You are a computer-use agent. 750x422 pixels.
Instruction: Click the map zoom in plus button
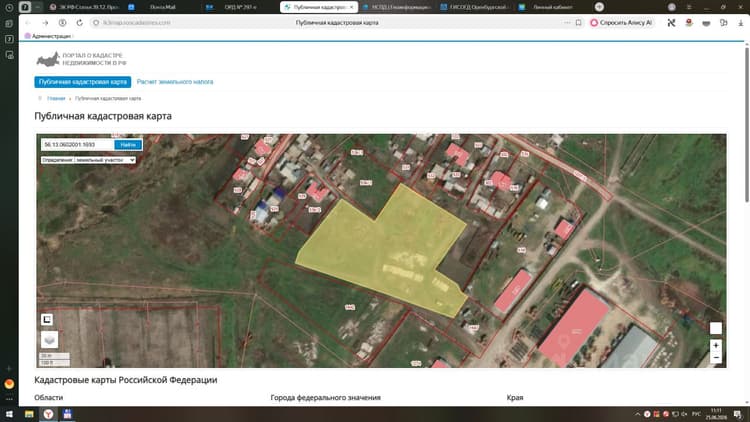tap(716, 345)
